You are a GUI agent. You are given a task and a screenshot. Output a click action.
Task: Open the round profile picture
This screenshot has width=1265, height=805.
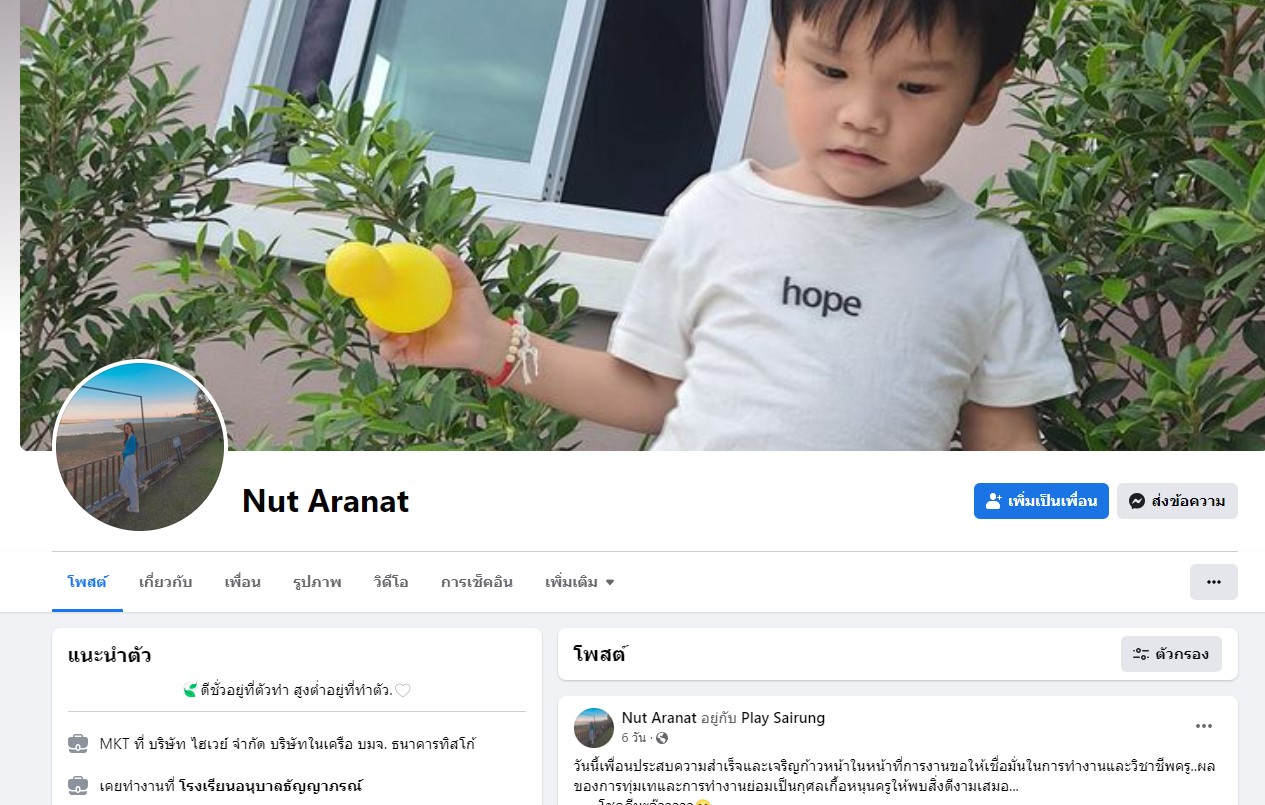[140, 446]
